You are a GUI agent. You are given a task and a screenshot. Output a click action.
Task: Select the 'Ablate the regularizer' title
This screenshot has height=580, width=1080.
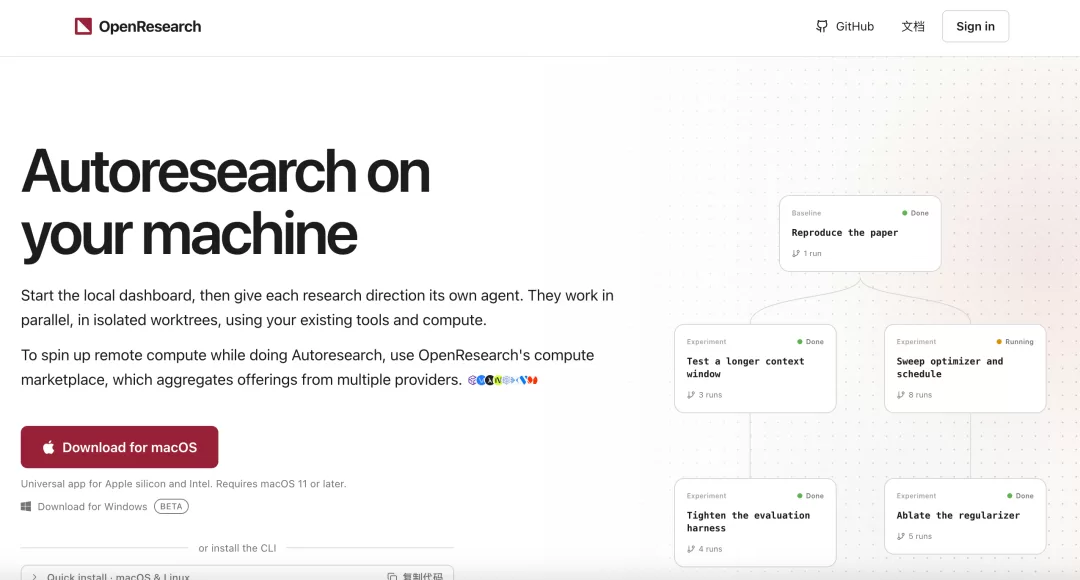[x=958, y=515]
